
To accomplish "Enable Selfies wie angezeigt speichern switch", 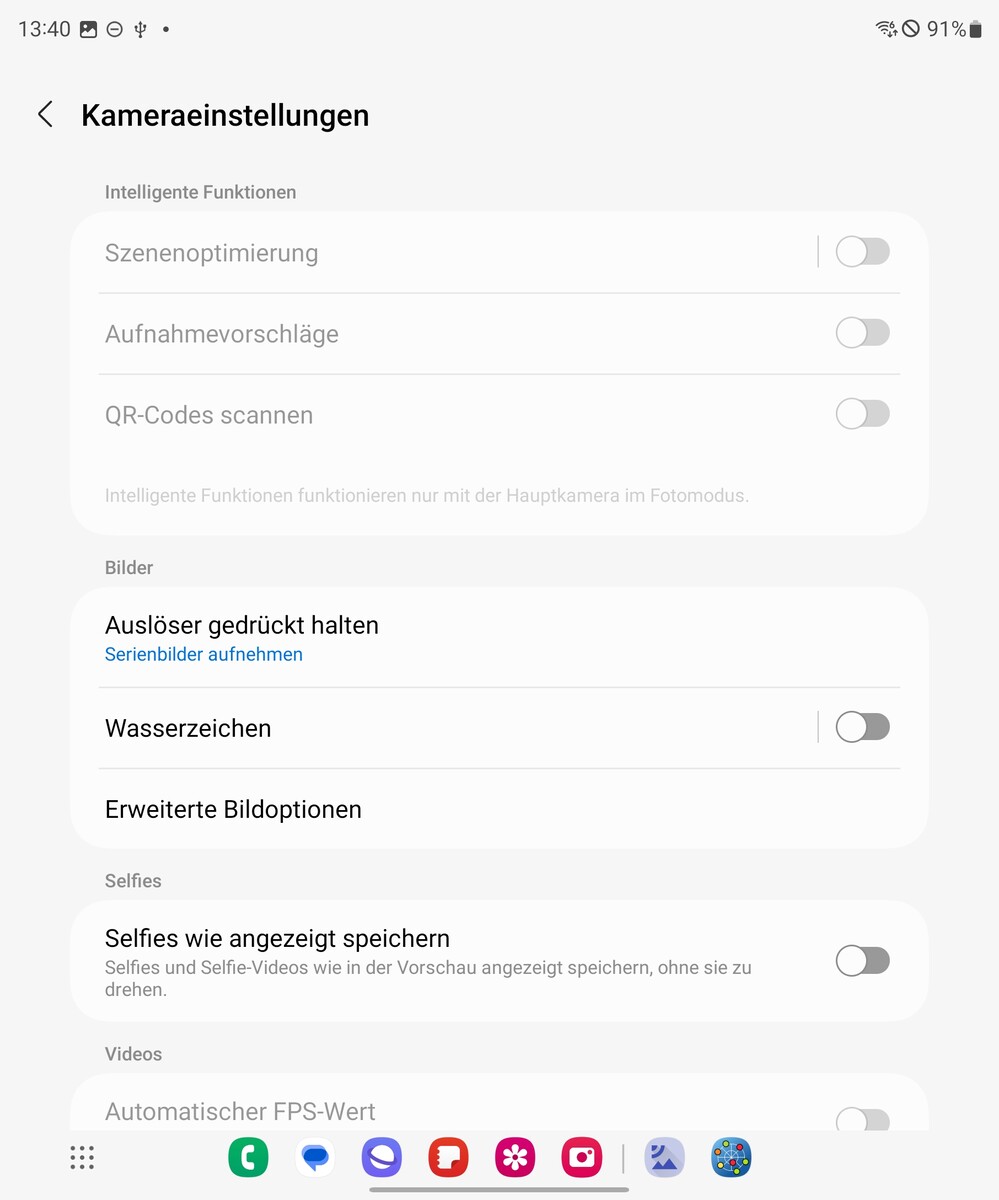I will coord(862,961).
